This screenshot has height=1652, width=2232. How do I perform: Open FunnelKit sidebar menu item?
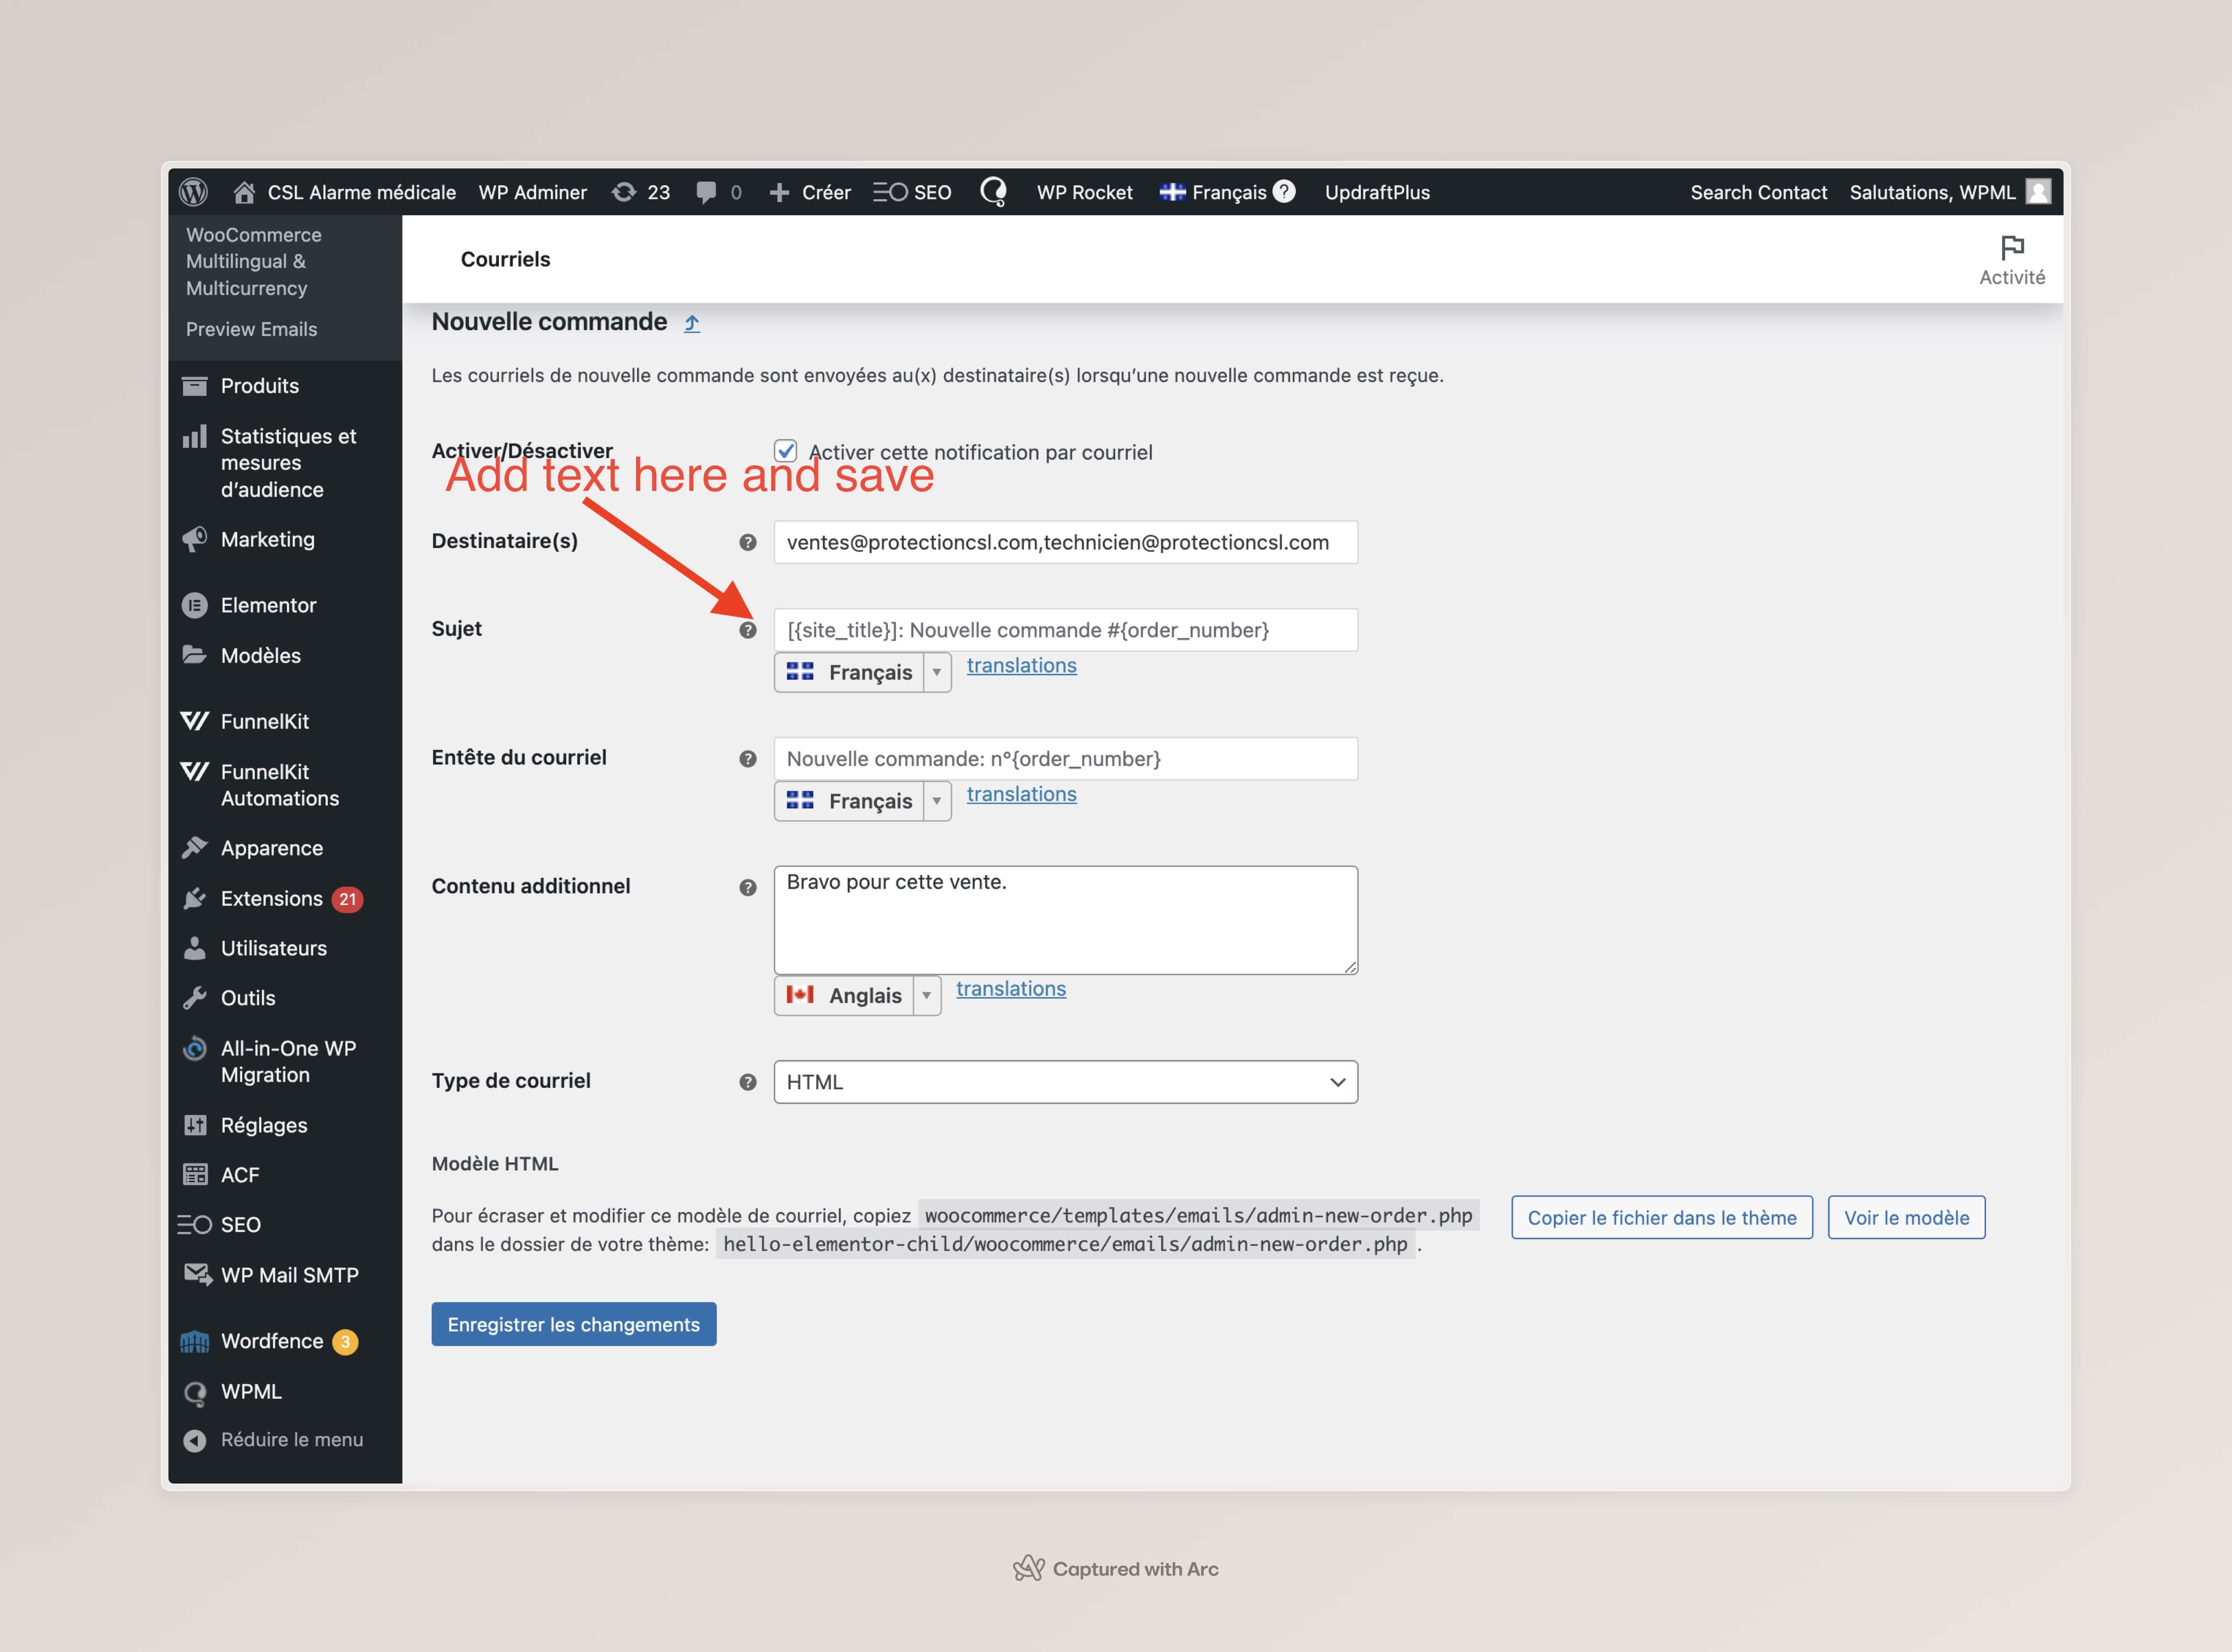tap(264, 721)
